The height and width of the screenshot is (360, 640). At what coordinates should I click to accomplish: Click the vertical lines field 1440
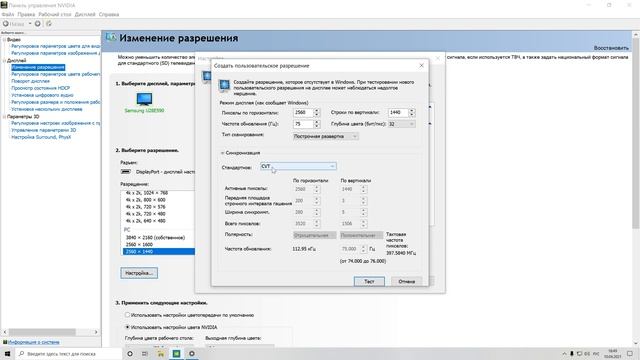398,112
